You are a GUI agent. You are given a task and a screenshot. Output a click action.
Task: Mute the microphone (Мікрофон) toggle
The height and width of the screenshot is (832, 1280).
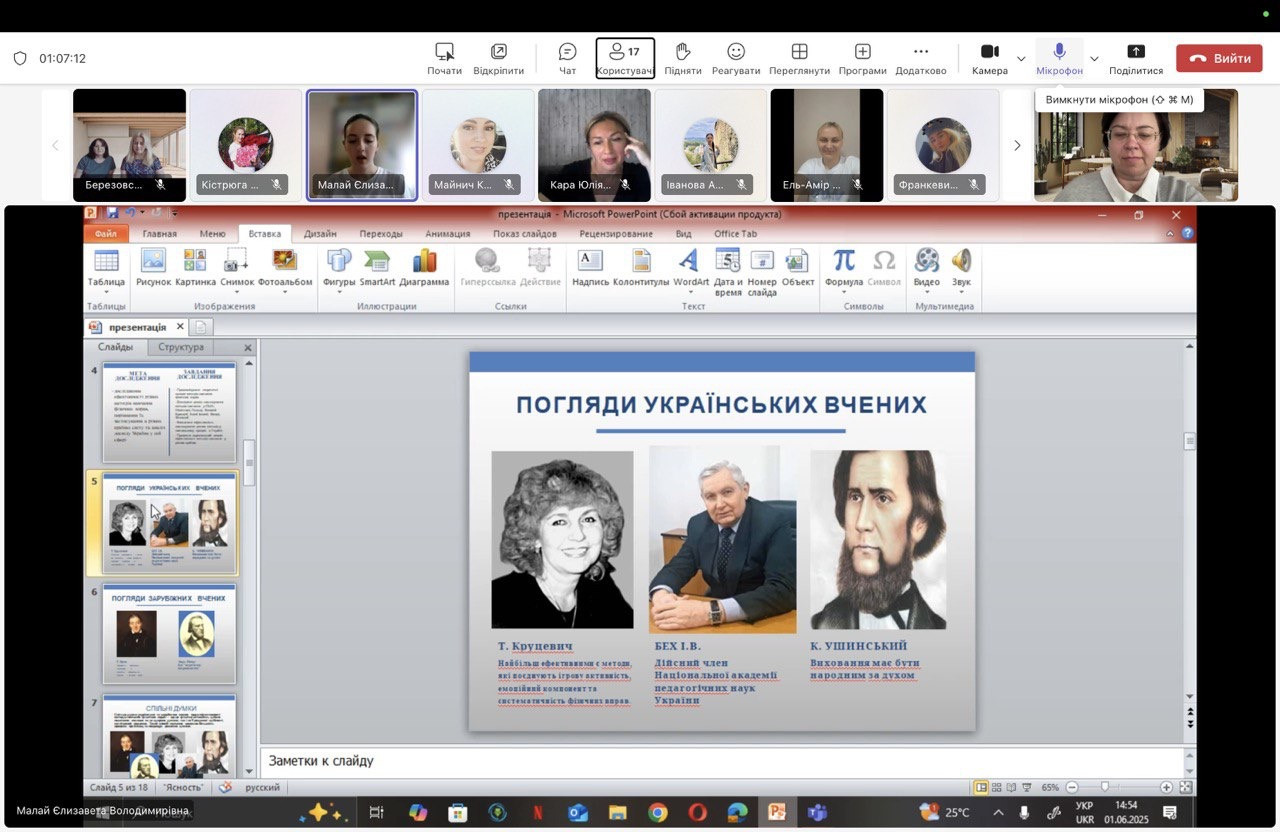tap(1059, 58)
